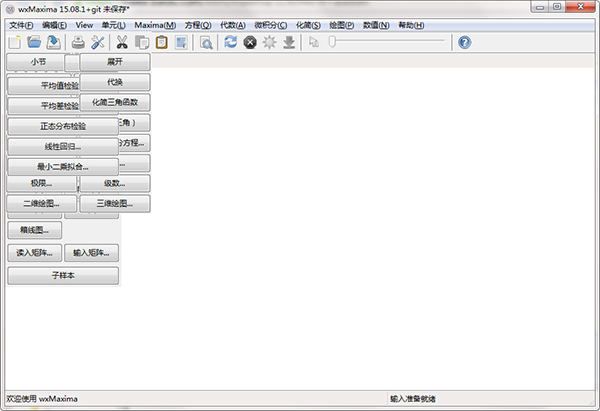Open the 帮助(H) menu

pos(411,25)
